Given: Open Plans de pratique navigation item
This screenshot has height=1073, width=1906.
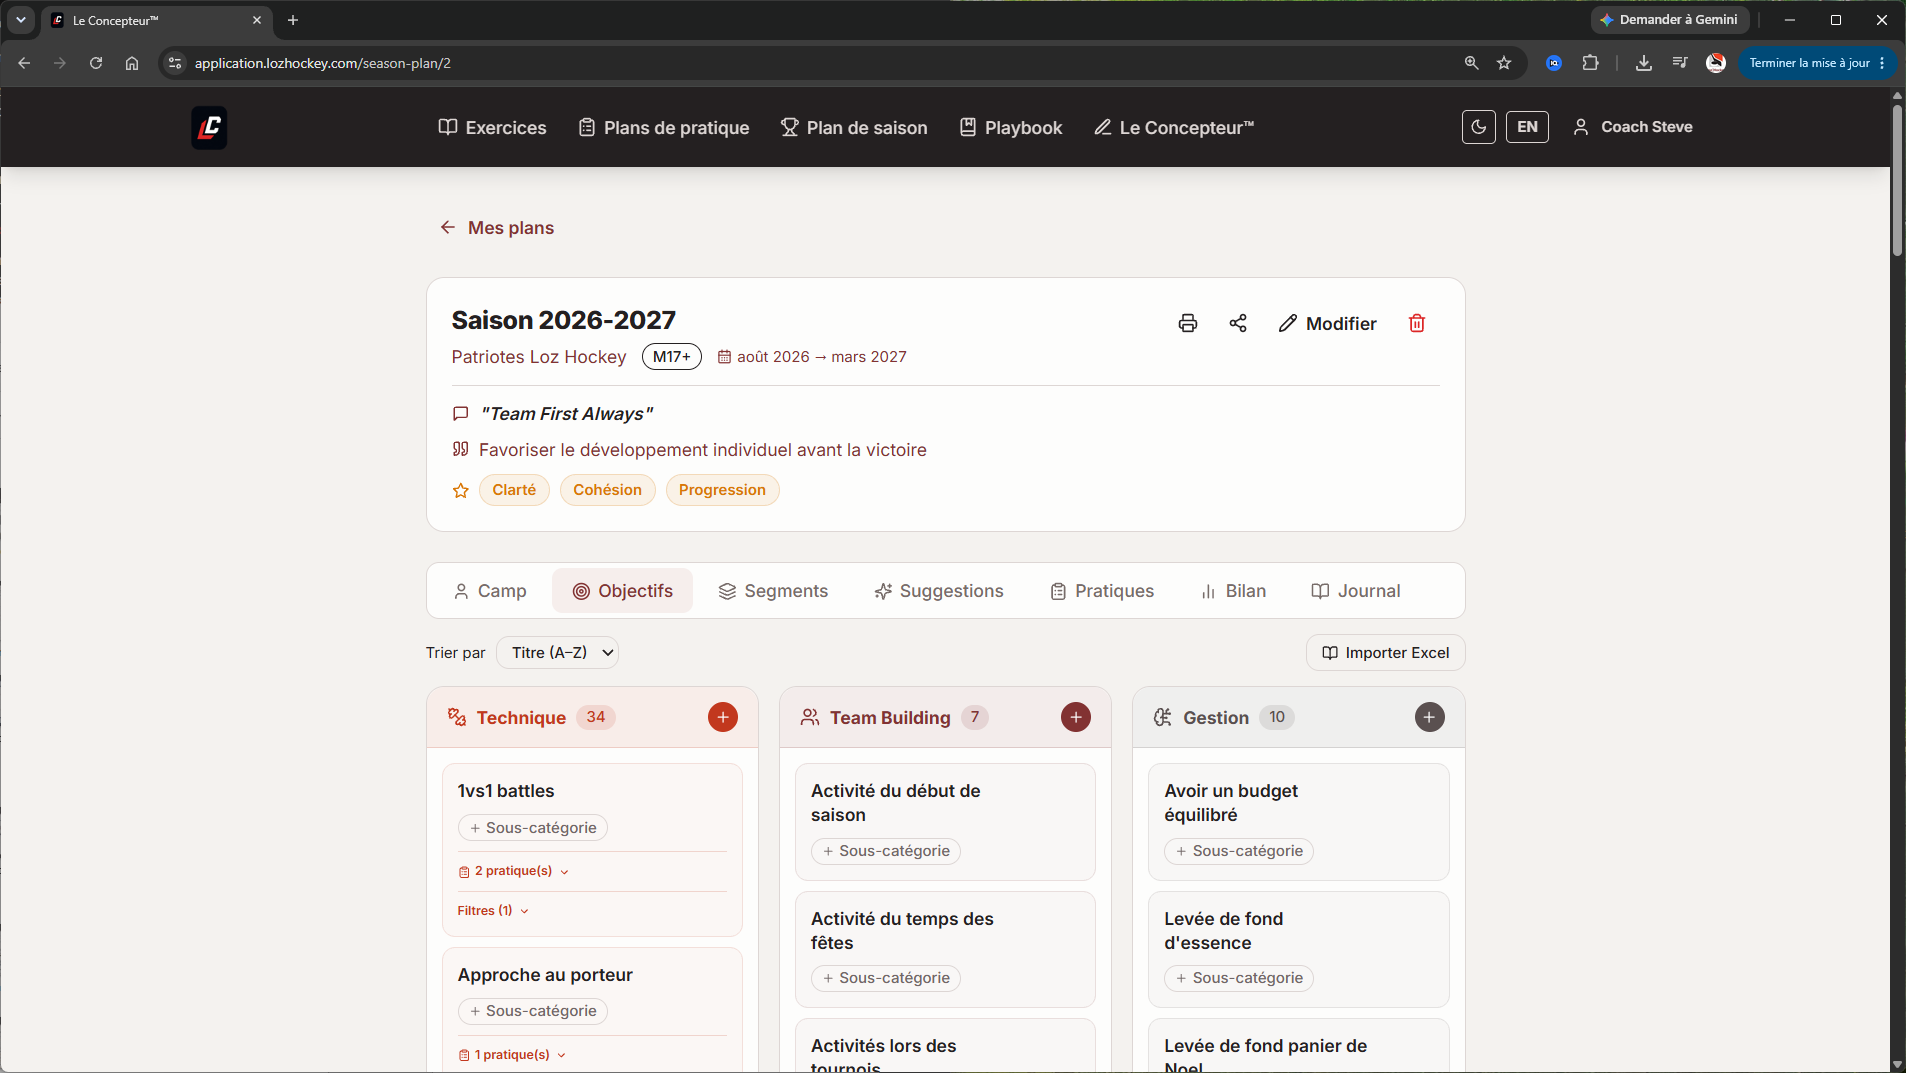Looking at the screenshot, I should (x=664, y=128).
